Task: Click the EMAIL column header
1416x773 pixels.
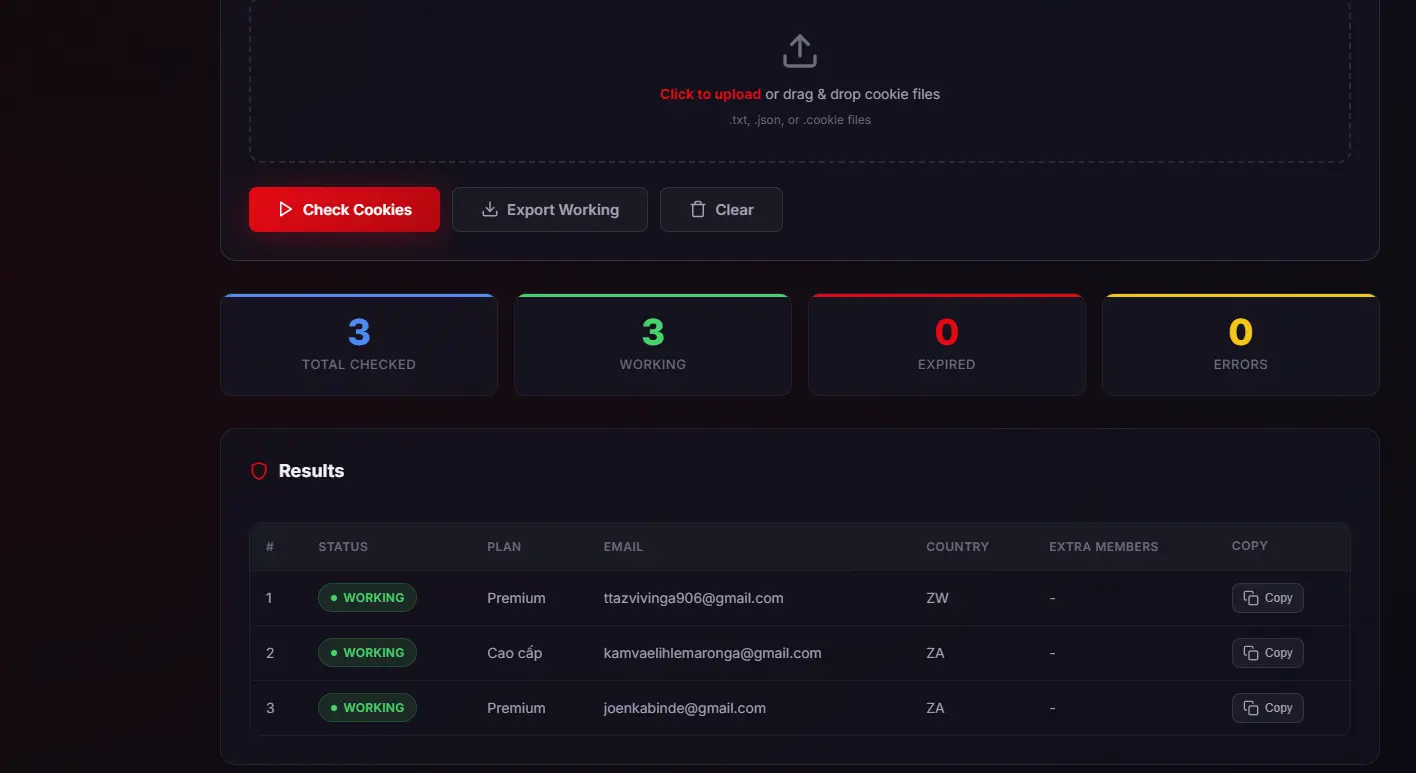Action: tap(623, 547)
